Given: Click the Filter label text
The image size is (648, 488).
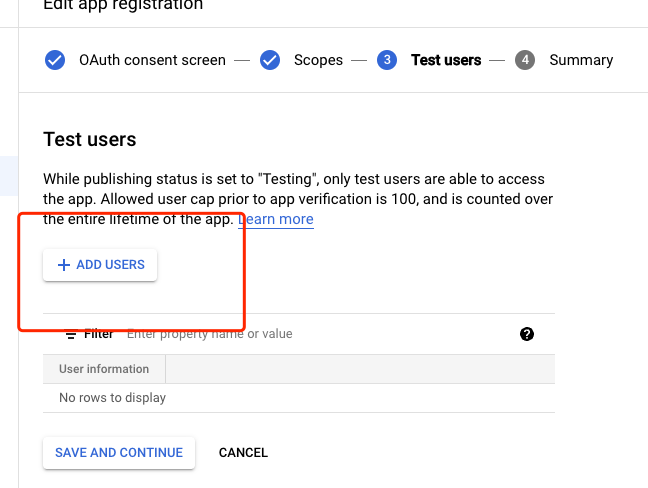Looking at the screenshot, I should tap(98, 334).
